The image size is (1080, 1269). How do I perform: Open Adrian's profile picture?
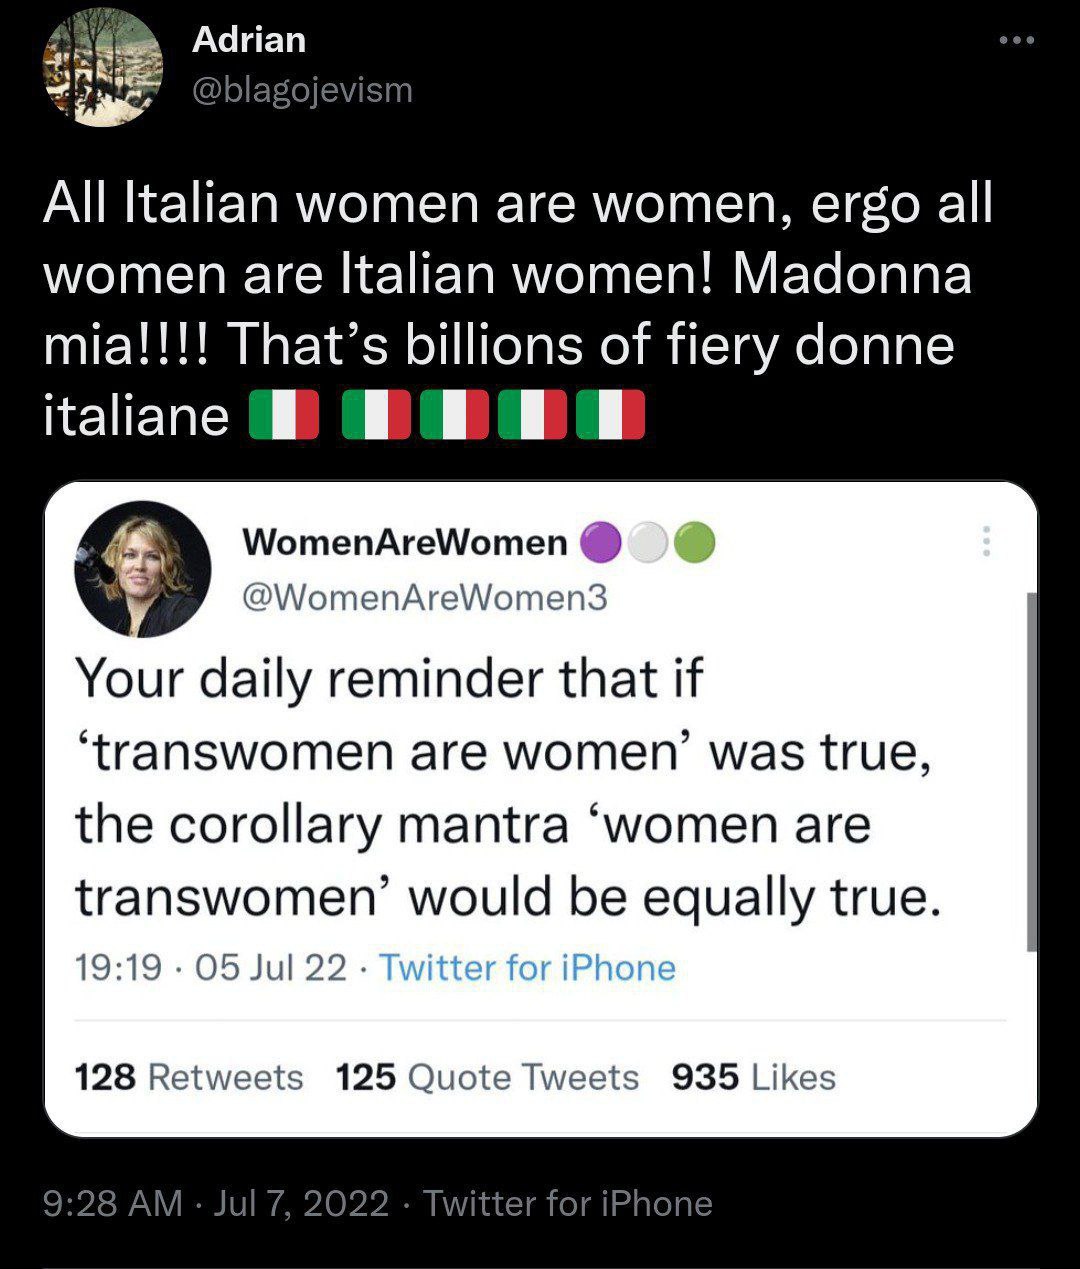click(103, 67)
